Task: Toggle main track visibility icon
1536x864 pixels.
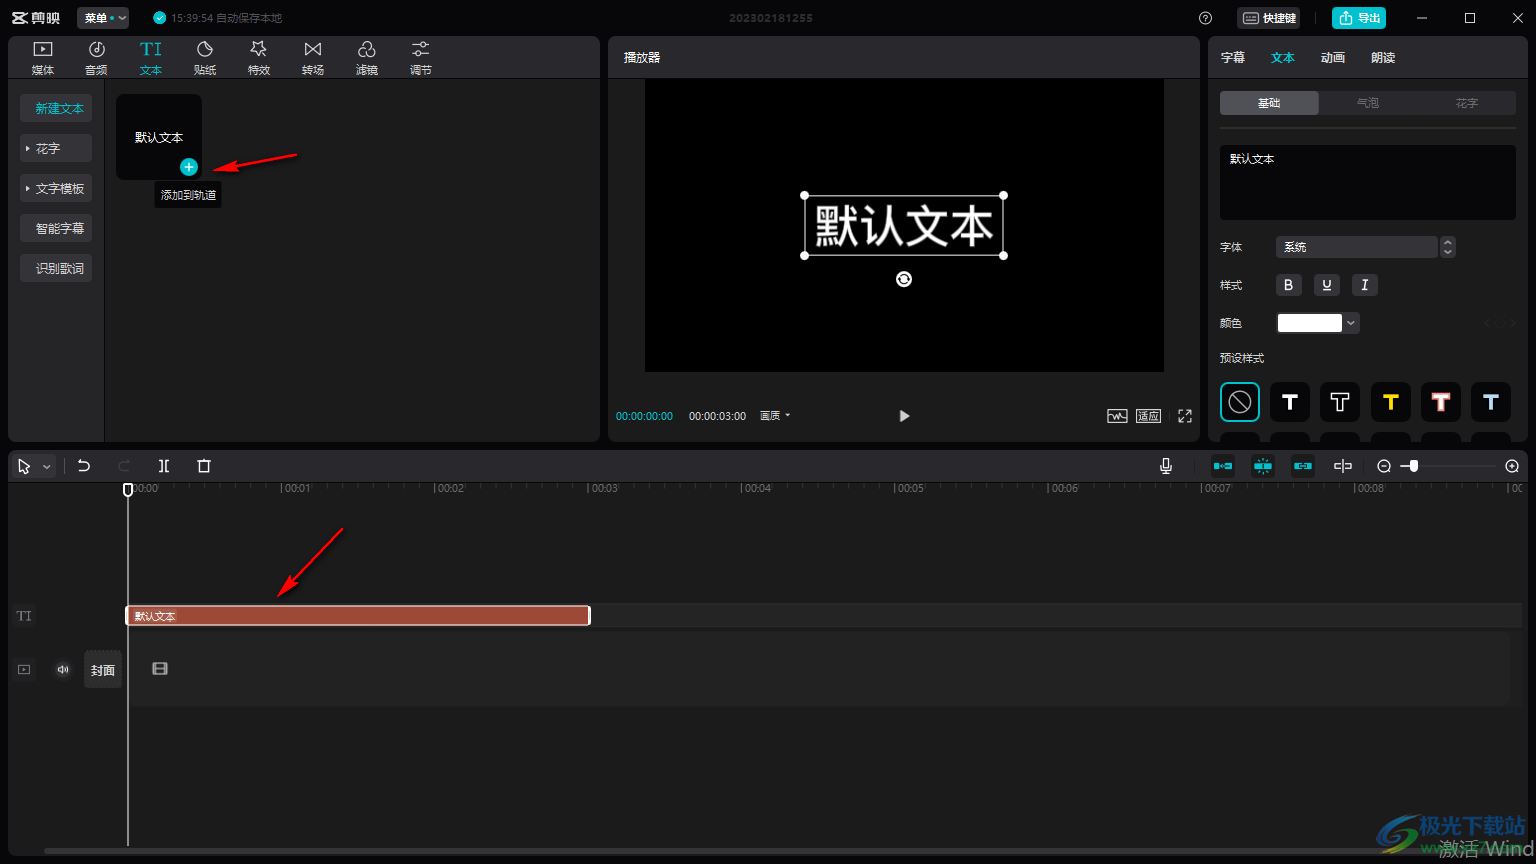Action: tap(24, 669)
